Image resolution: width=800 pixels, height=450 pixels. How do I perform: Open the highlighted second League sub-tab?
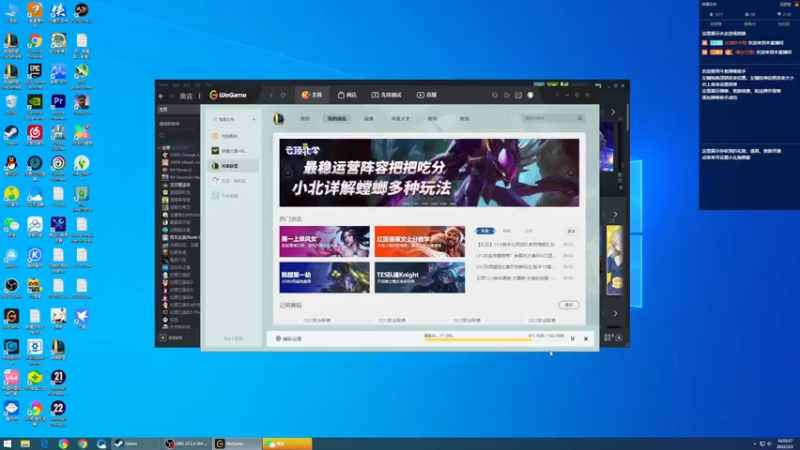point(337,118)
